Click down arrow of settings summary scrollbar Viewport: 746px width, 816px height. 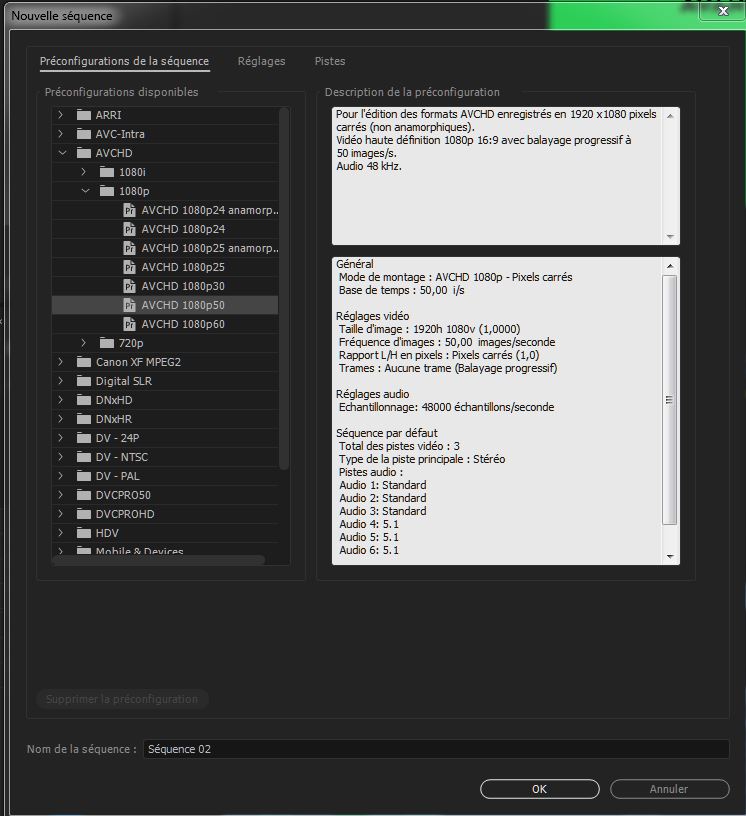tap(670, 556)
